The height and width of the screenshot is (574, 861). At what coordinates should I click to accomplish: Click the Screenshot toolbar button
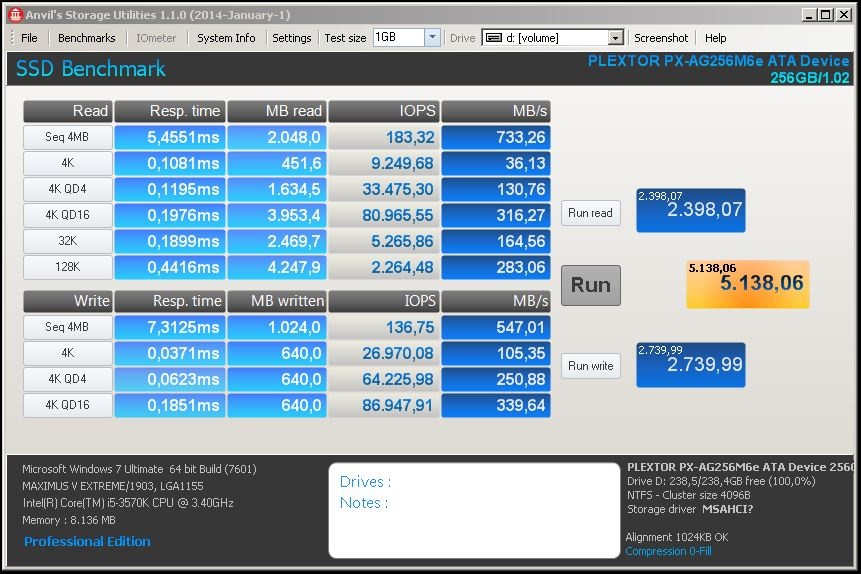(661, 38)
